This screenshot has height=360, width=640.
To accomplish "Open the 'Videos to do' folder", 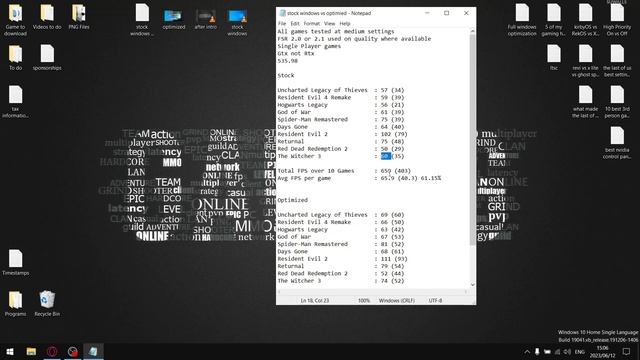I will [x=47, y=16].
